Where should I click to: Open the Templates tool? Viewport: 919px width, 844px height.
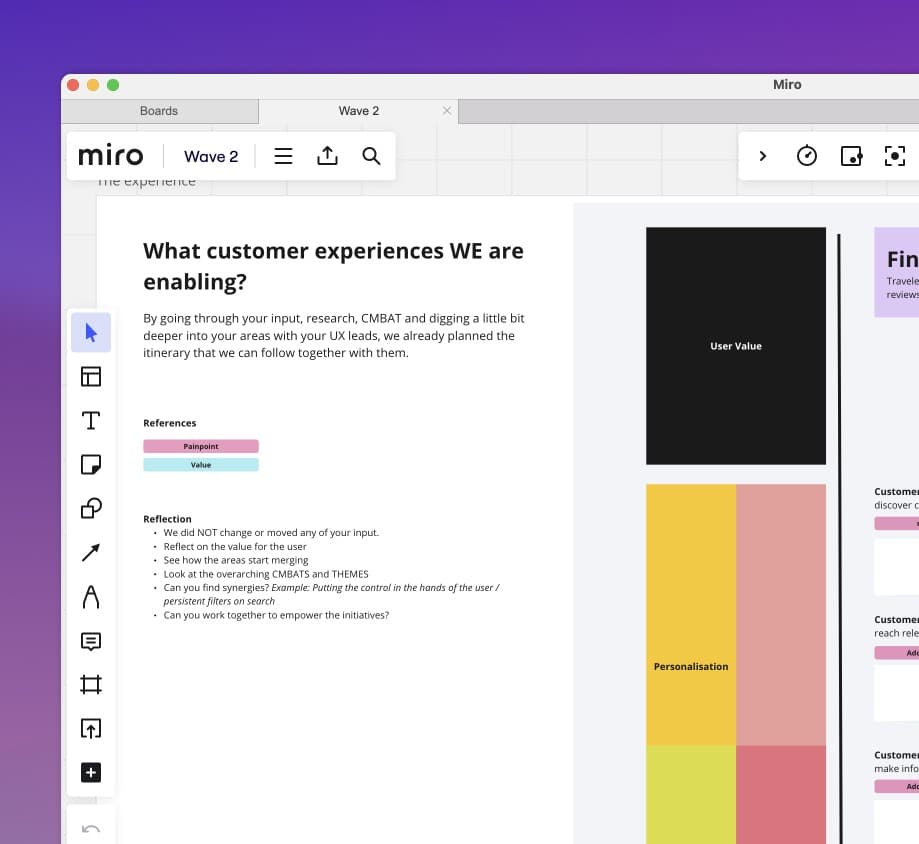91,376
